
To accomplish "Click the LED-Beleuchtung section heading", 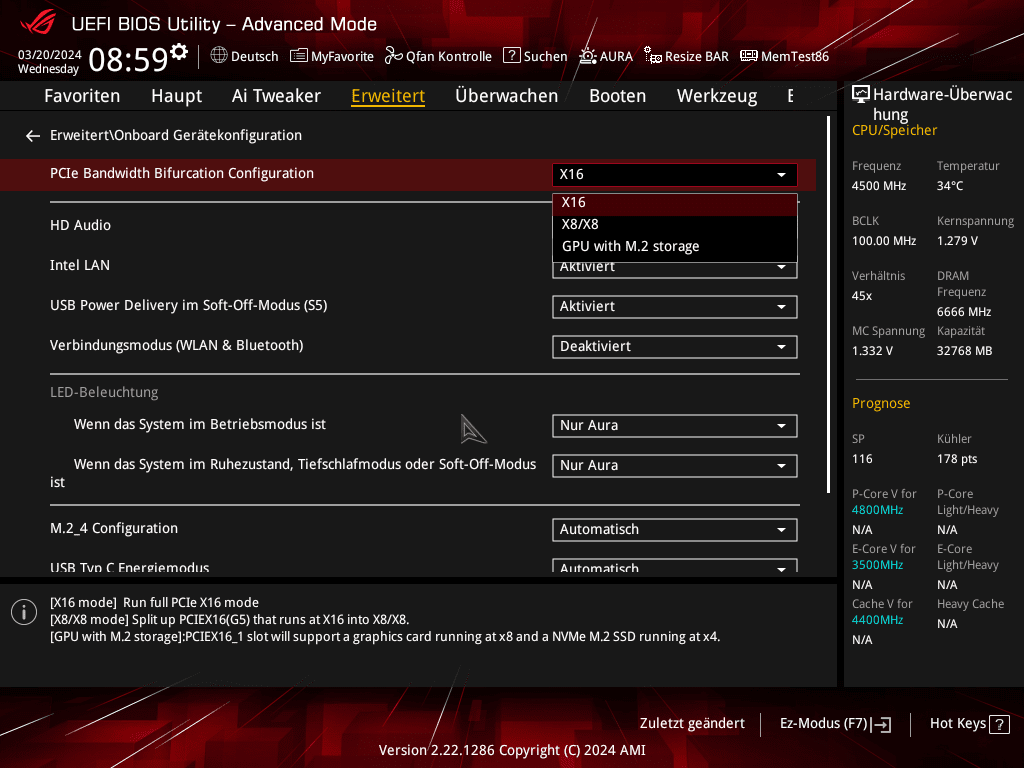I will [x=104, y=392].
